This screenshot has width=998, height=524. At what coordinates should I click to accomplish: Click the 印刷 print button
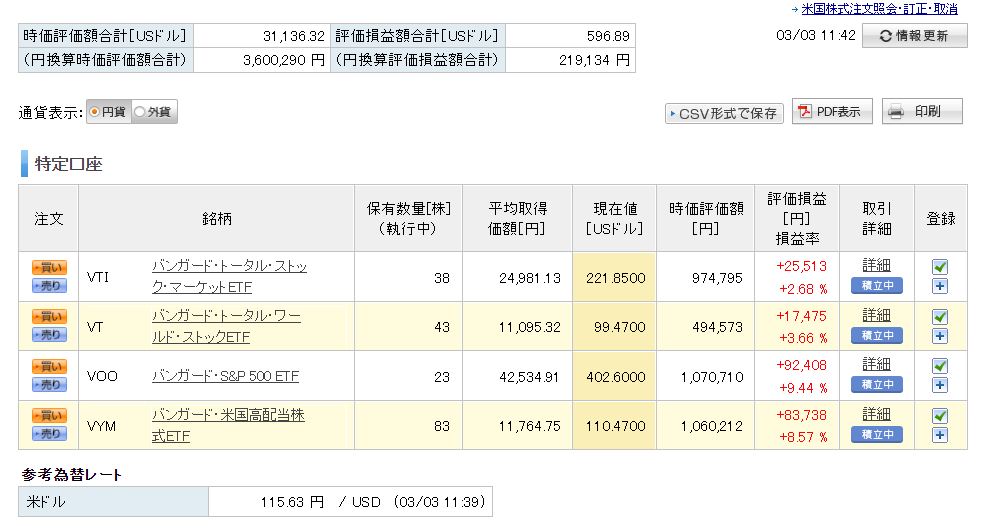coord(922,111)
